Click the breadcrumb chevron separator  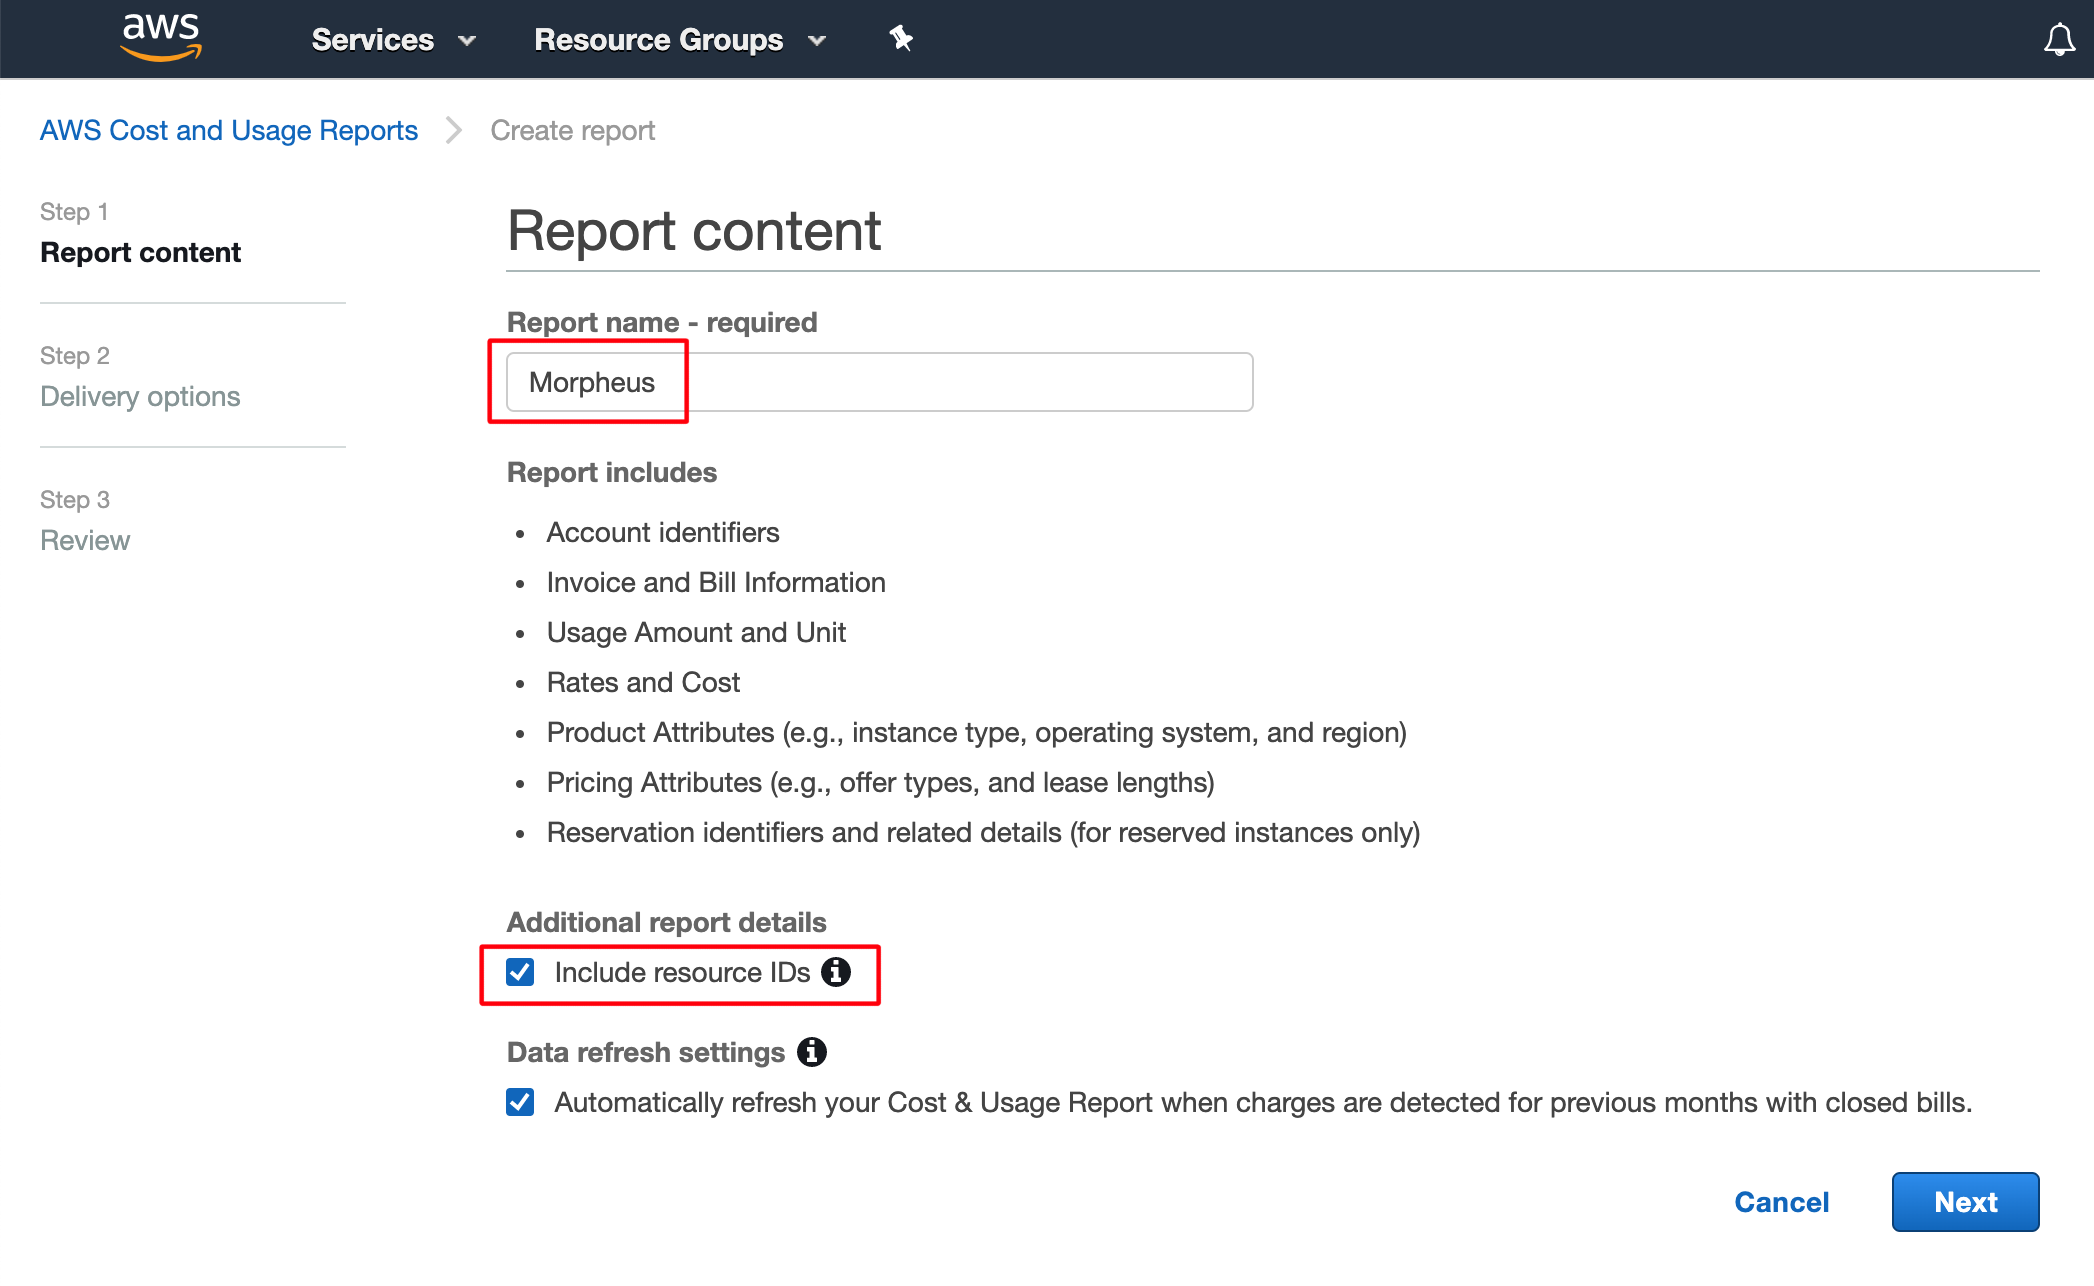click(x=454, y=131)
